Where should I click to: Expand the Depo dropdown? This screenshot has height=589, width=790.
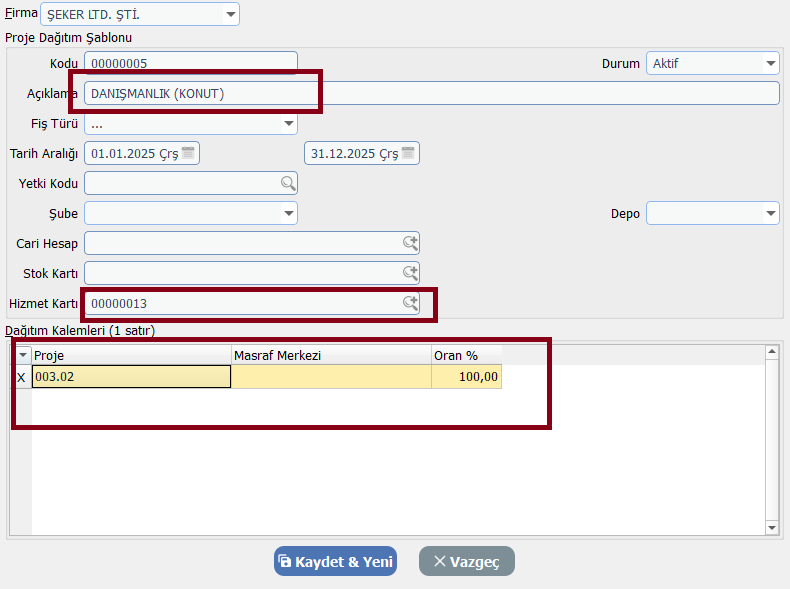coord(770,213)
